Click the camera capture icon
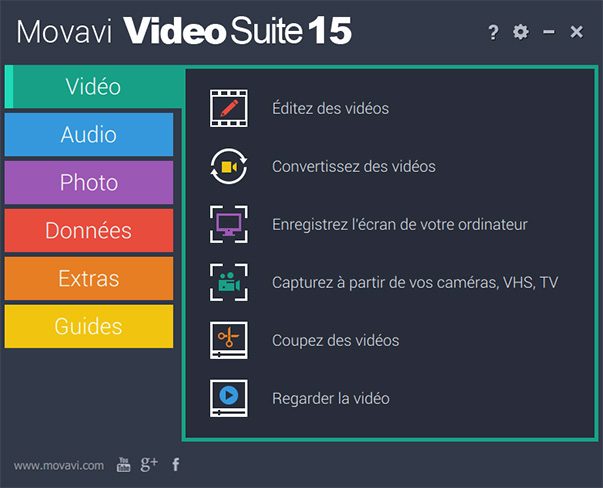 [229, 282]
